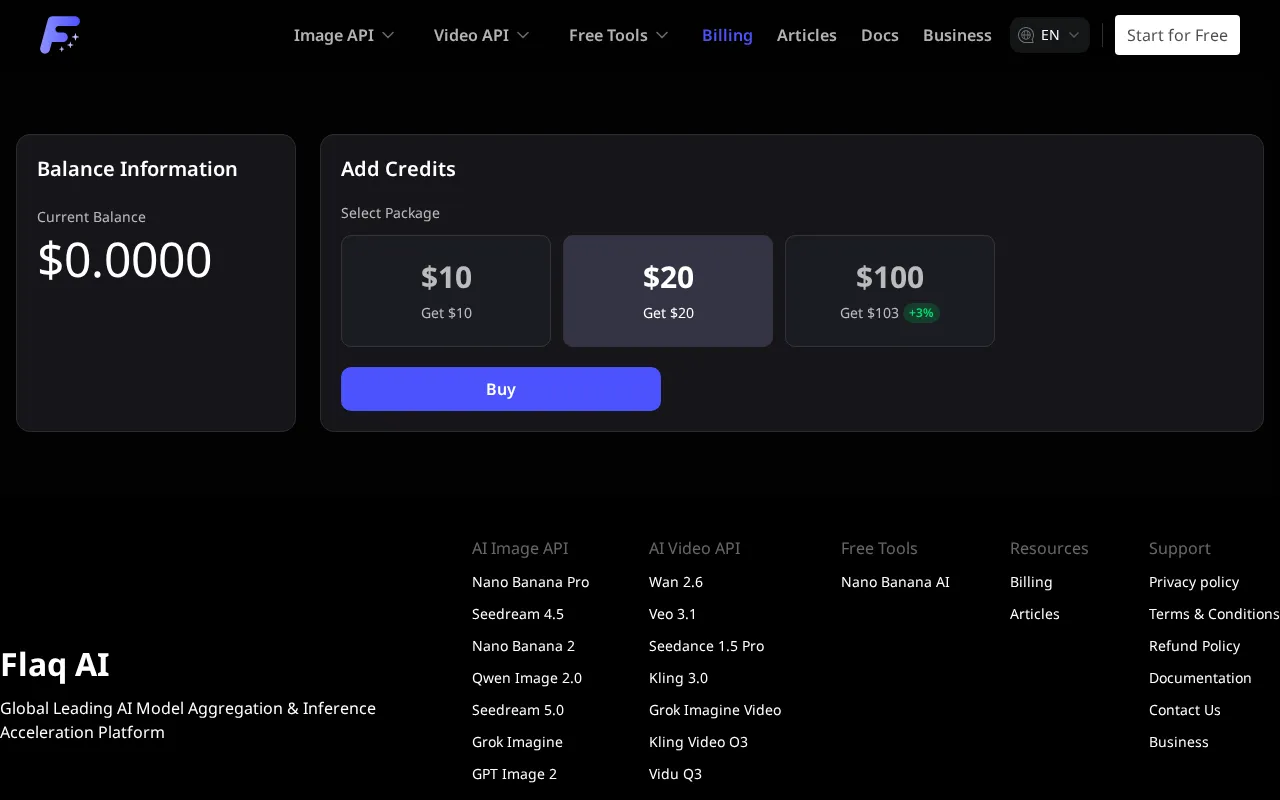Open Kling Video O3 footer link
This screenshot has height=800, width=1280.
(x=698, y=742)
